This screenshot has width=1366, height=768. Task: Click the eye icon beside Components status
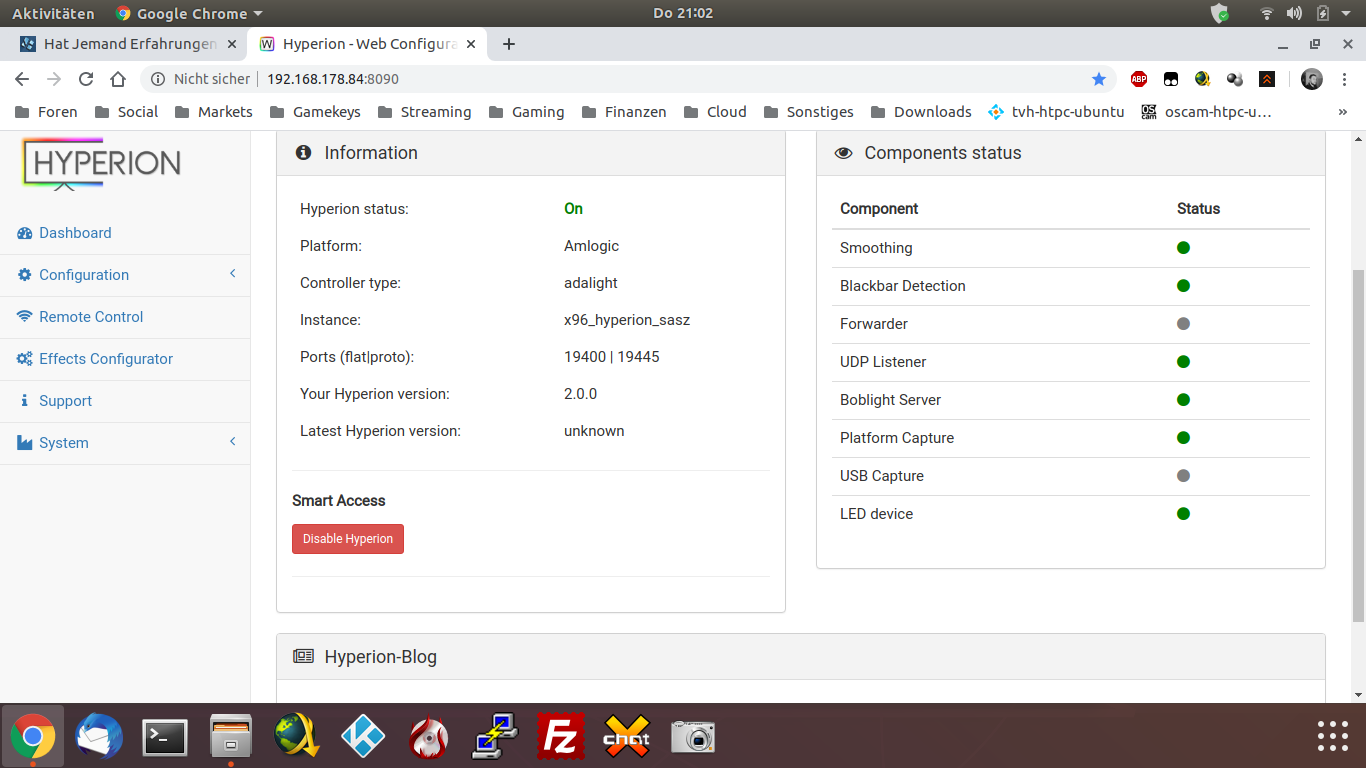point(844,153)
